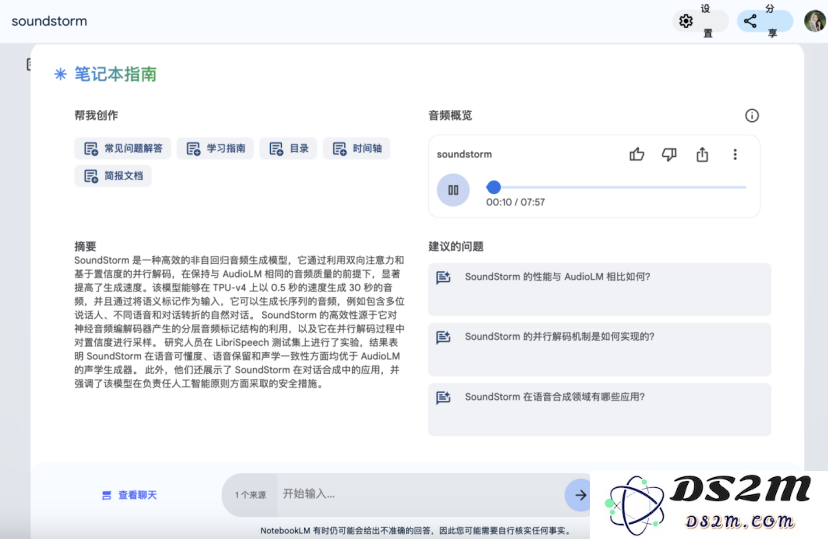Open more options for the audio overview

click(x=735, y=154)
